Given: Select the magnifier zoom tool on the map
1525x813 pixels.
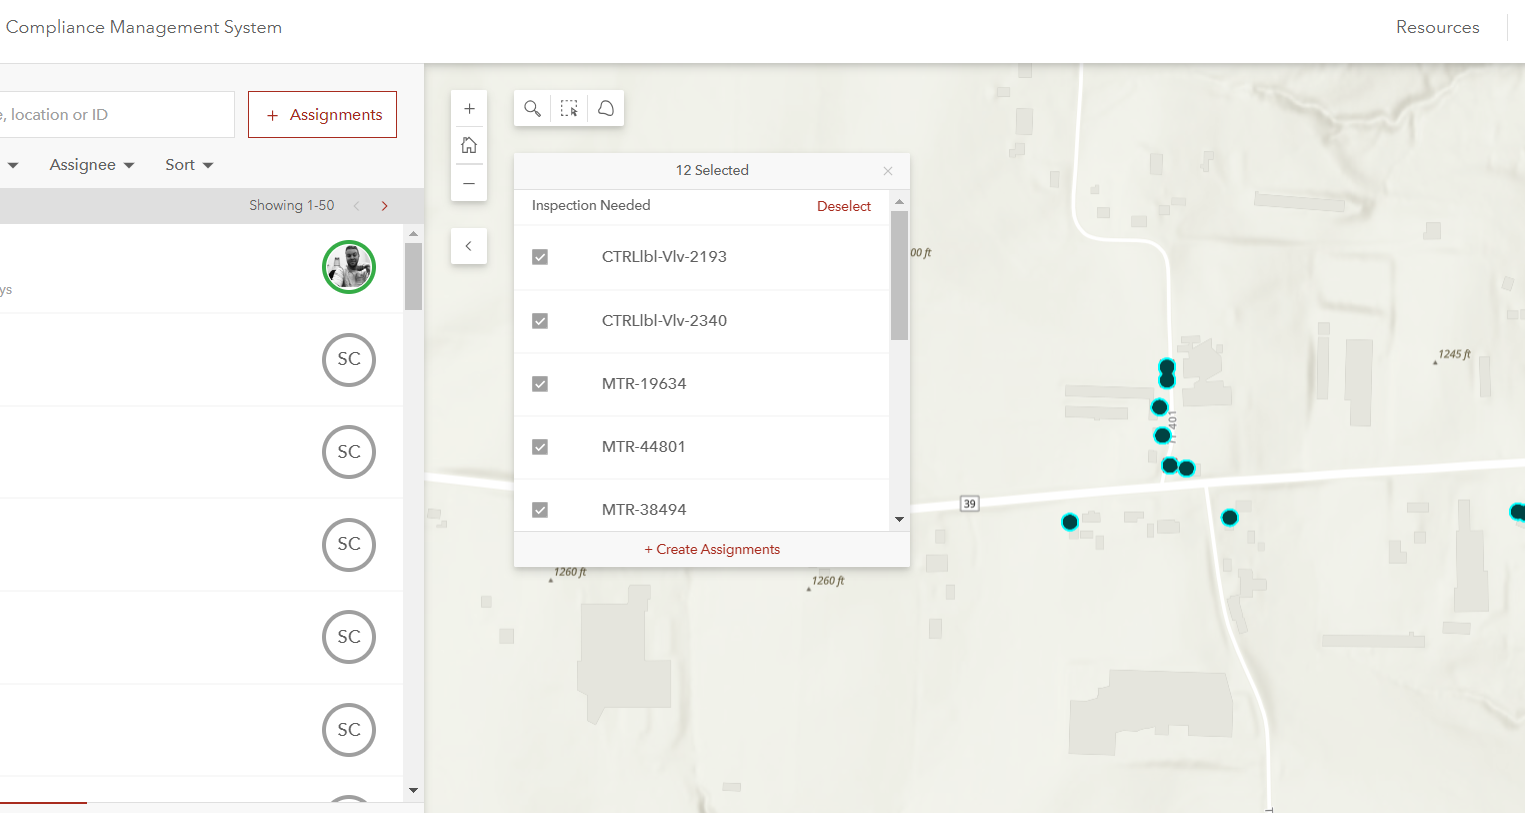Looking at the screenshot, I should (x=532, y=107).
